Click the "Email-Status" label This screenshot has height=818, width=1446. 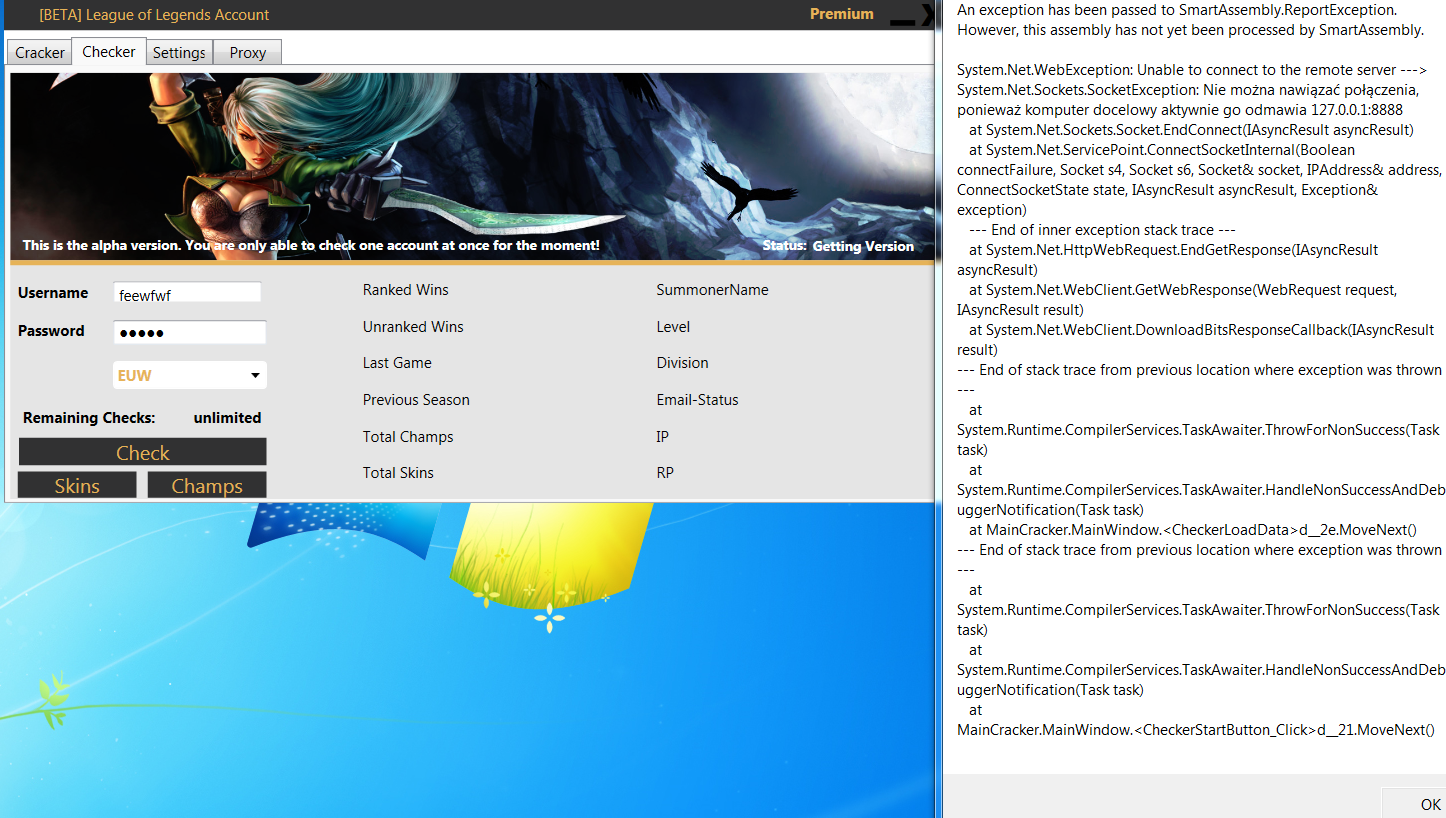tap(698, 400)
